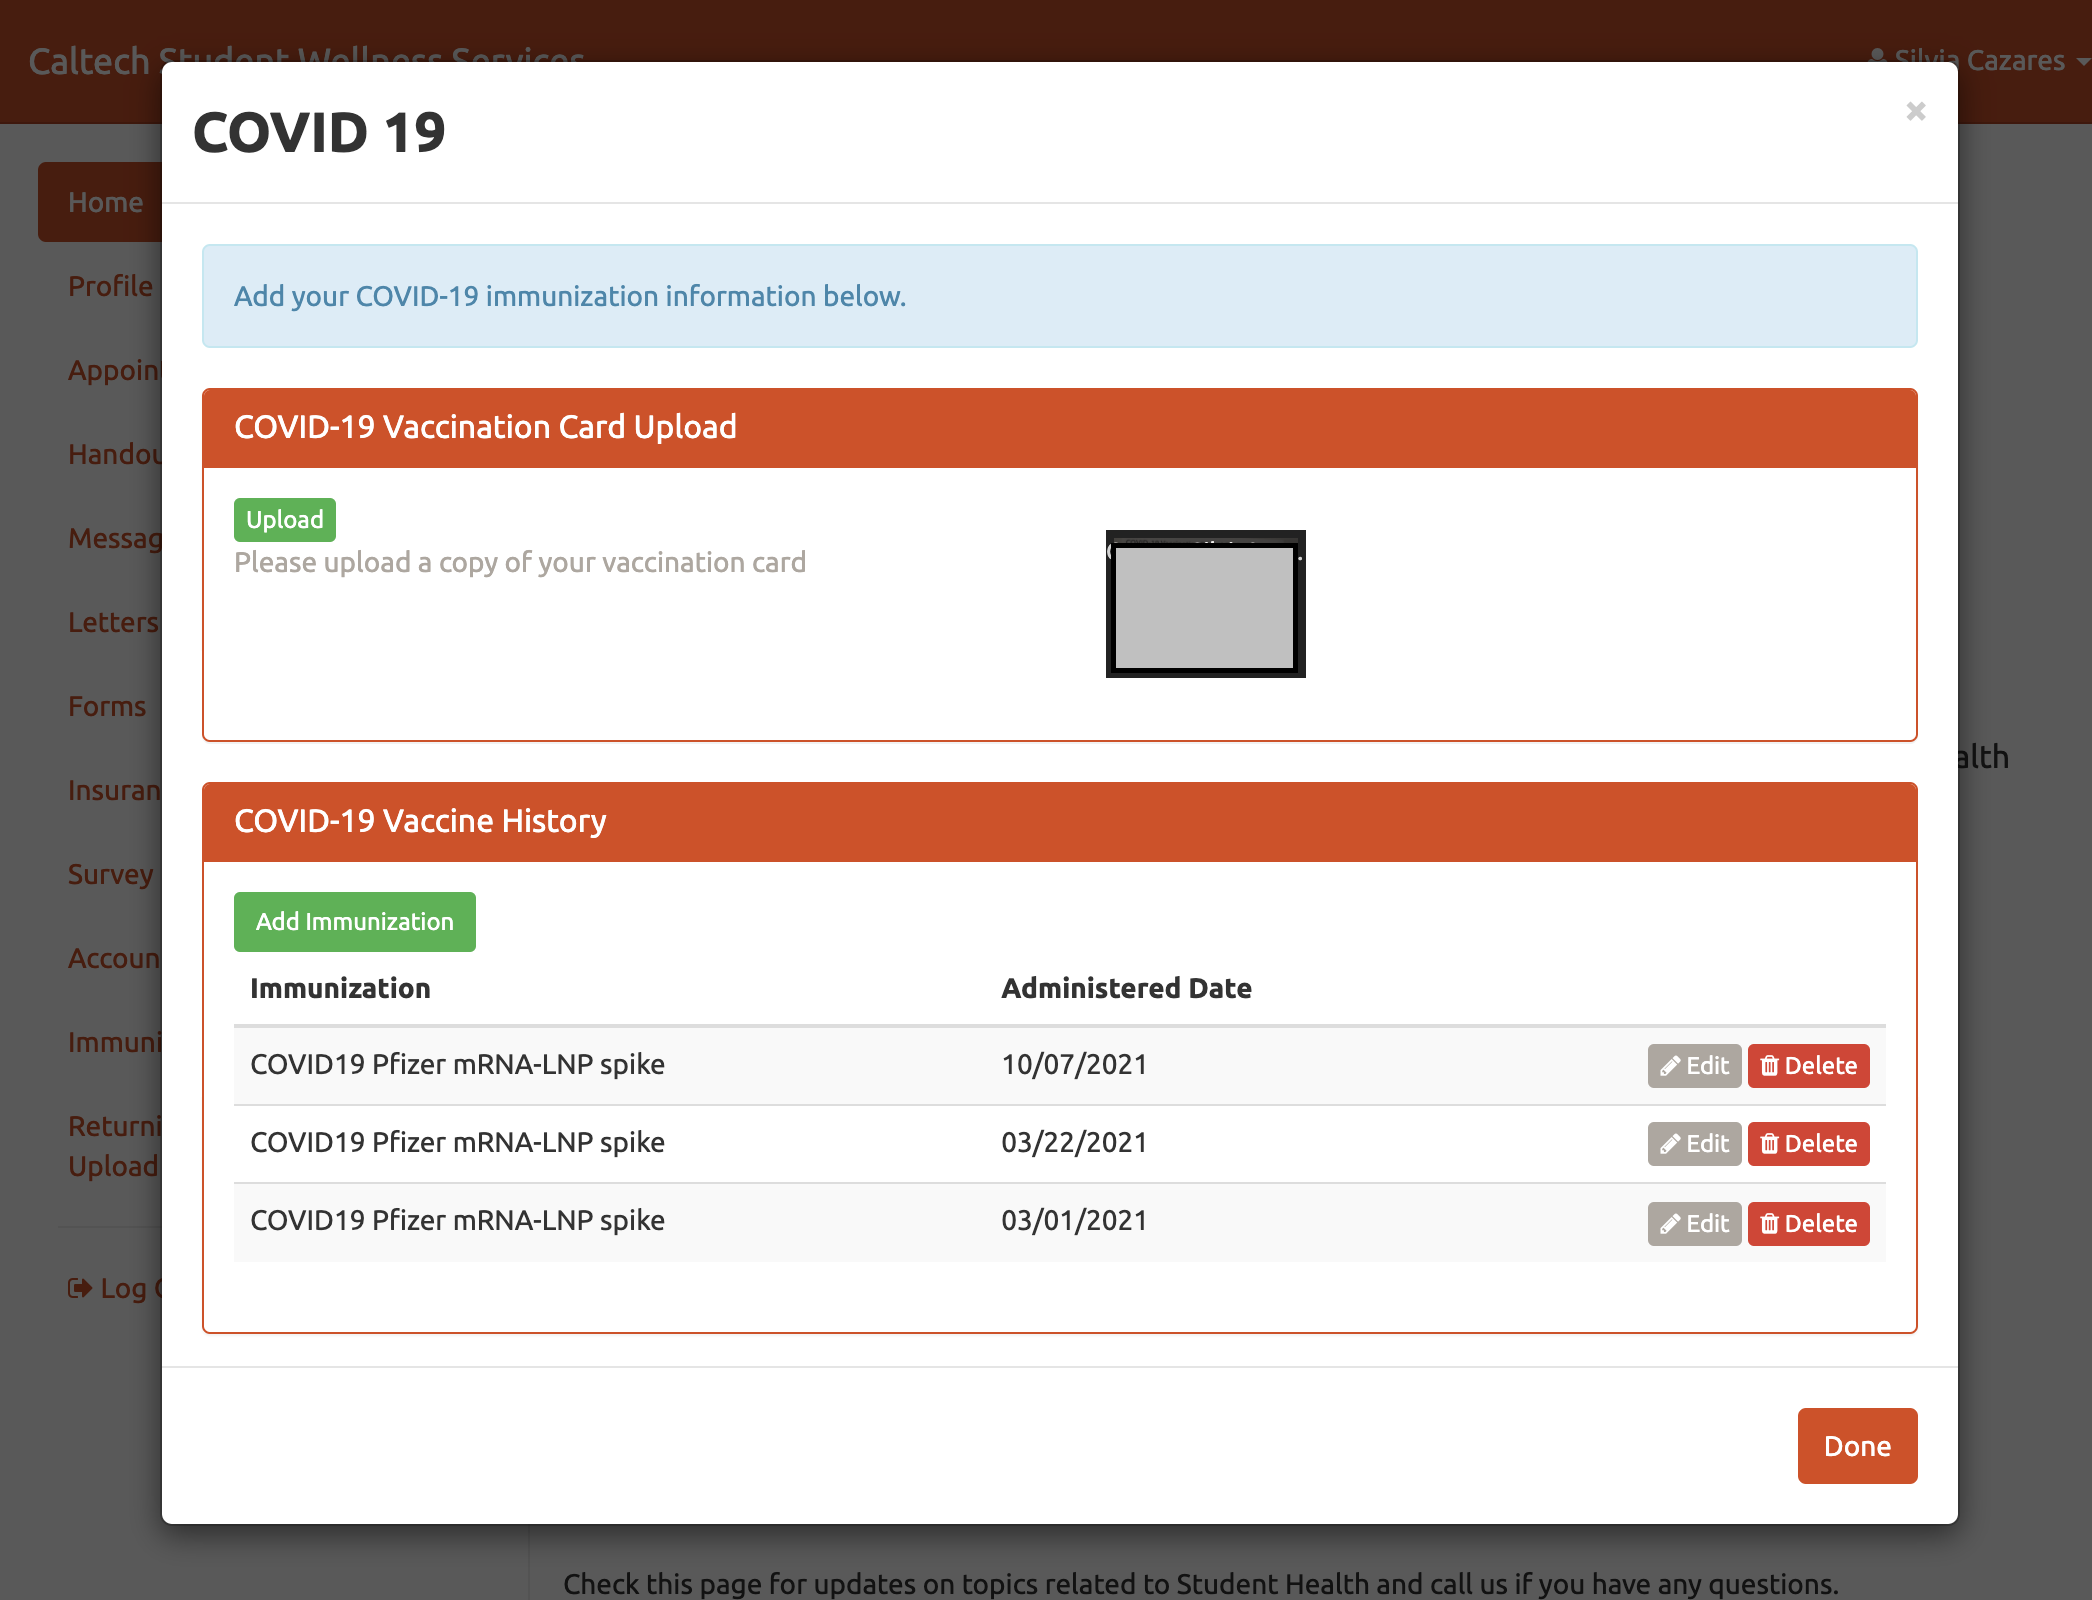This screenshot has height=1600, width=2092.
Task: Select Forms in the sidebar menu
Action: [107, 706]
